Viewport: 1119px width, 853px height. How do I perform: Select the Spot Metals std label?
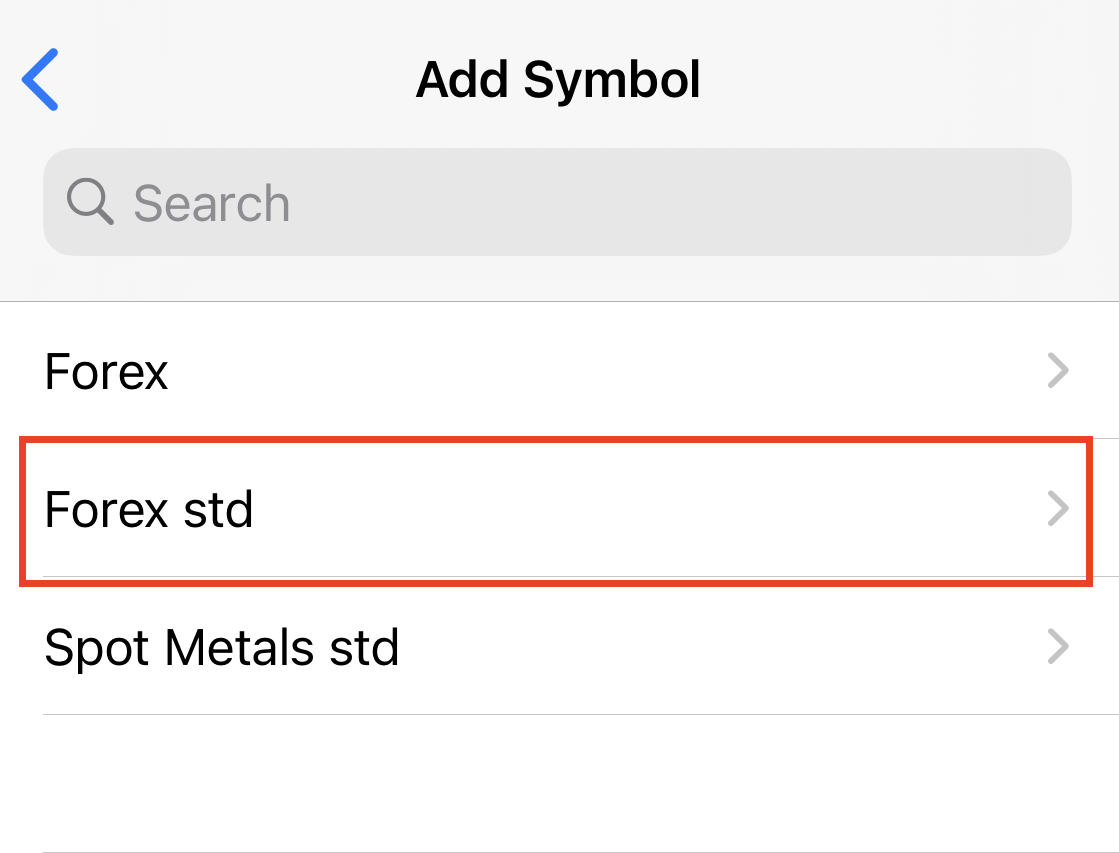click(222, 647)
